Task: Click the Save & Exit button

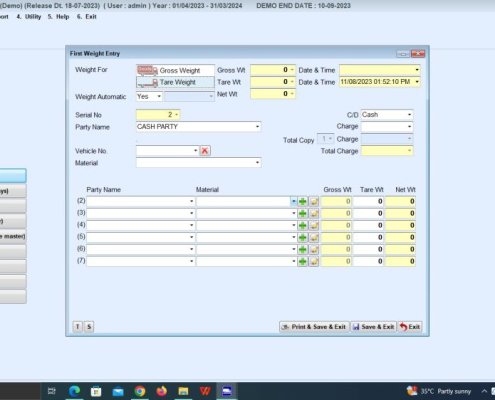Action: pyautogui.click(x=373, y=327)
